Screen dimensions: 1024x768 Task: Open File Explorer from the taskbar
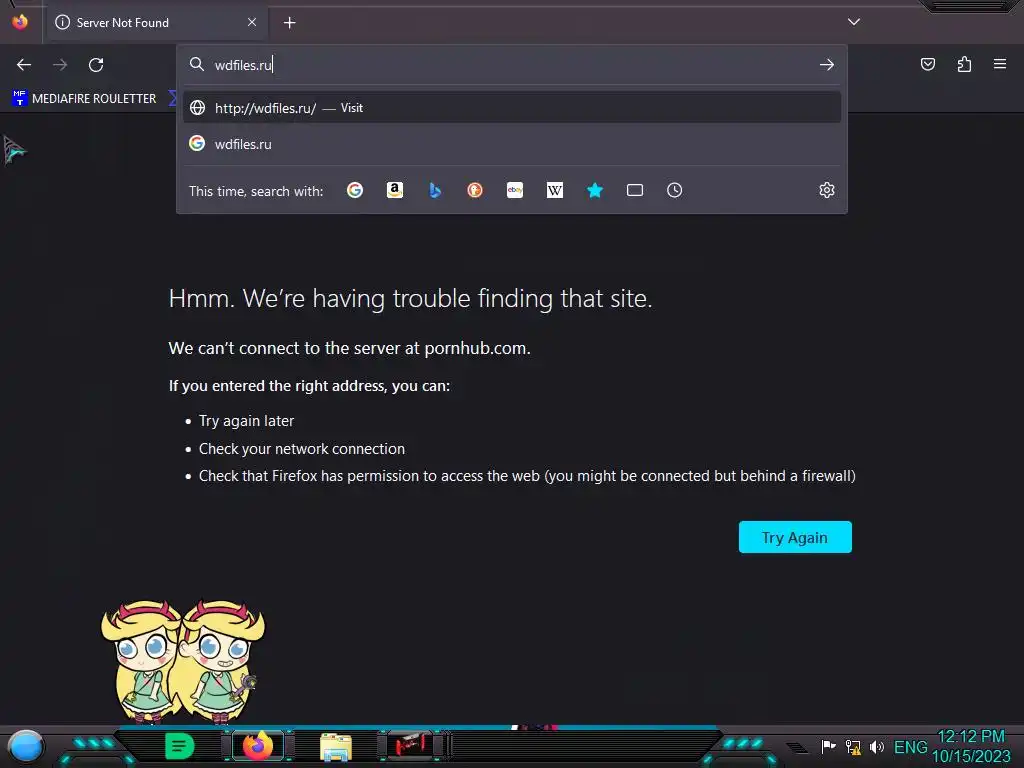coord(336,746)
